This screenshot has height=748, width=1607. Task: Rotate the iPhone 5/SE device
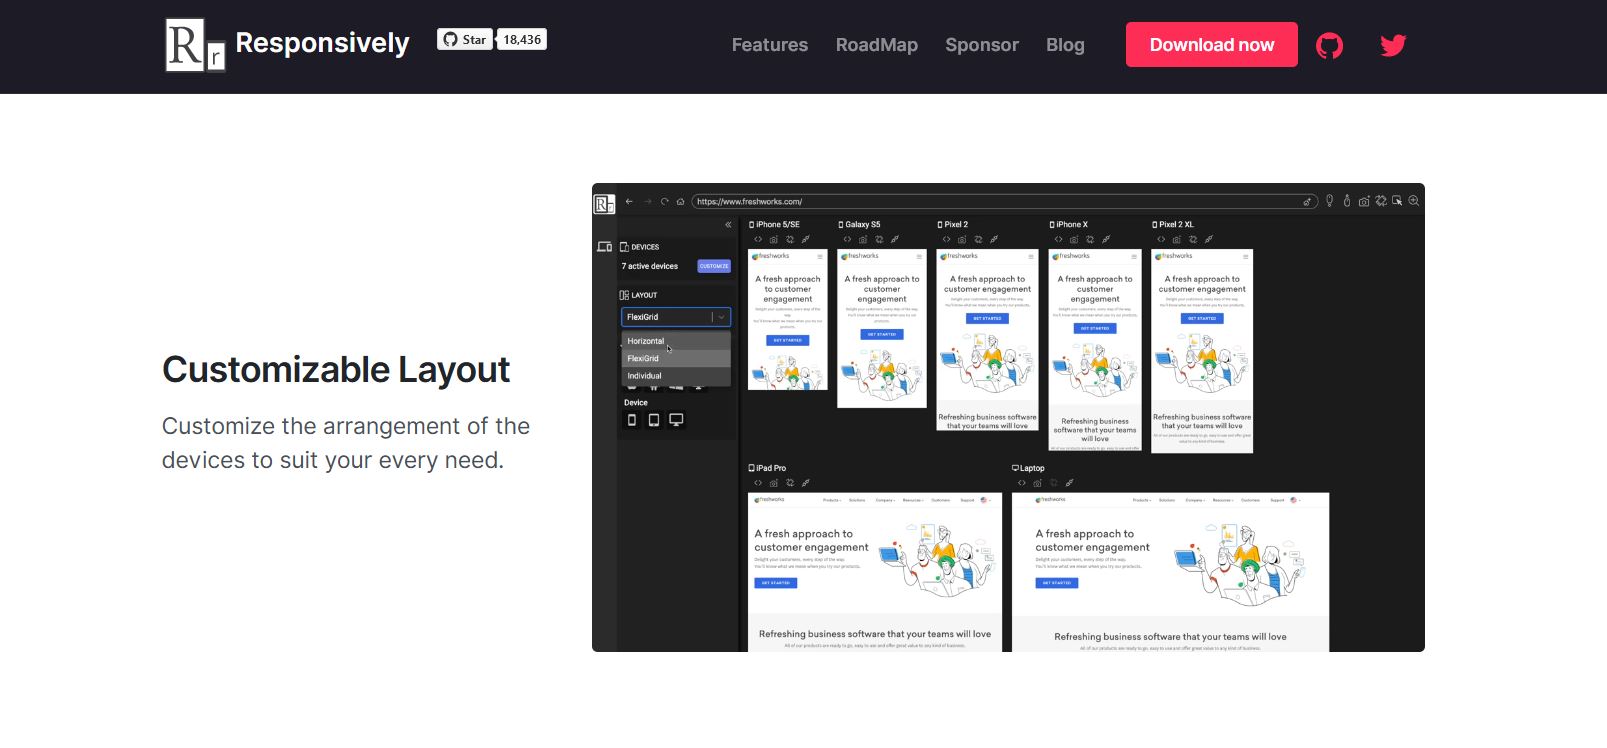[790, 240]
